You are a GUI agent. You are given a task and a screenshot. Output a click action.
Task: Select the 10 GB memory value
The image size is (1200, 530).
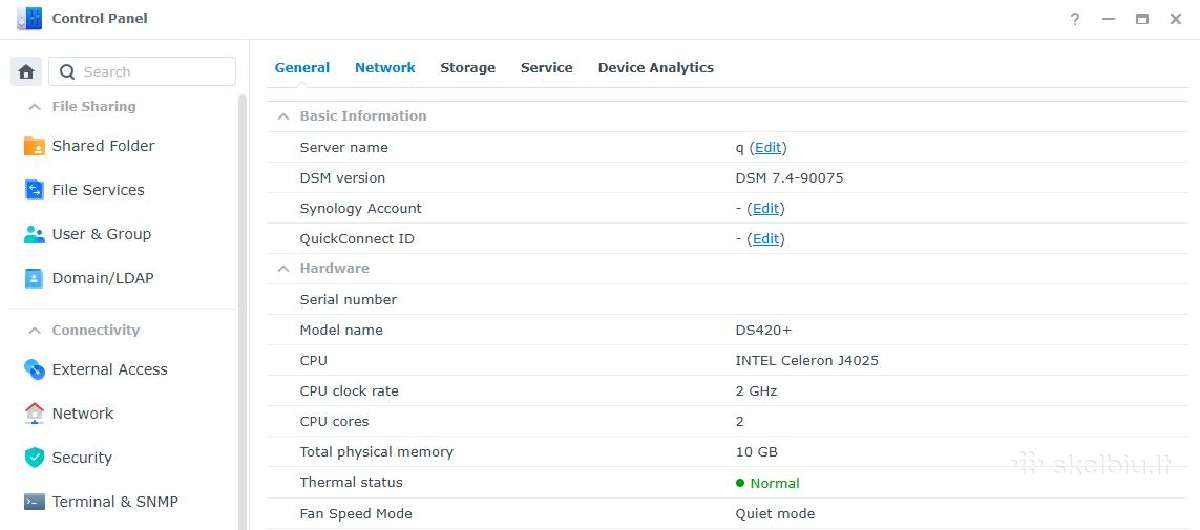756,452
